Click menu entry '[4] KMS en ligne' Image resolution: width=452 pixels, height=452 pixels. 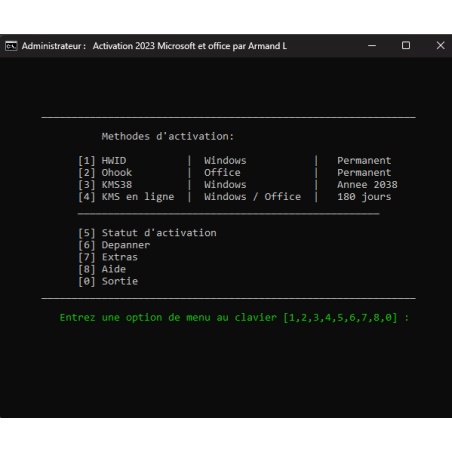point(126,197)
